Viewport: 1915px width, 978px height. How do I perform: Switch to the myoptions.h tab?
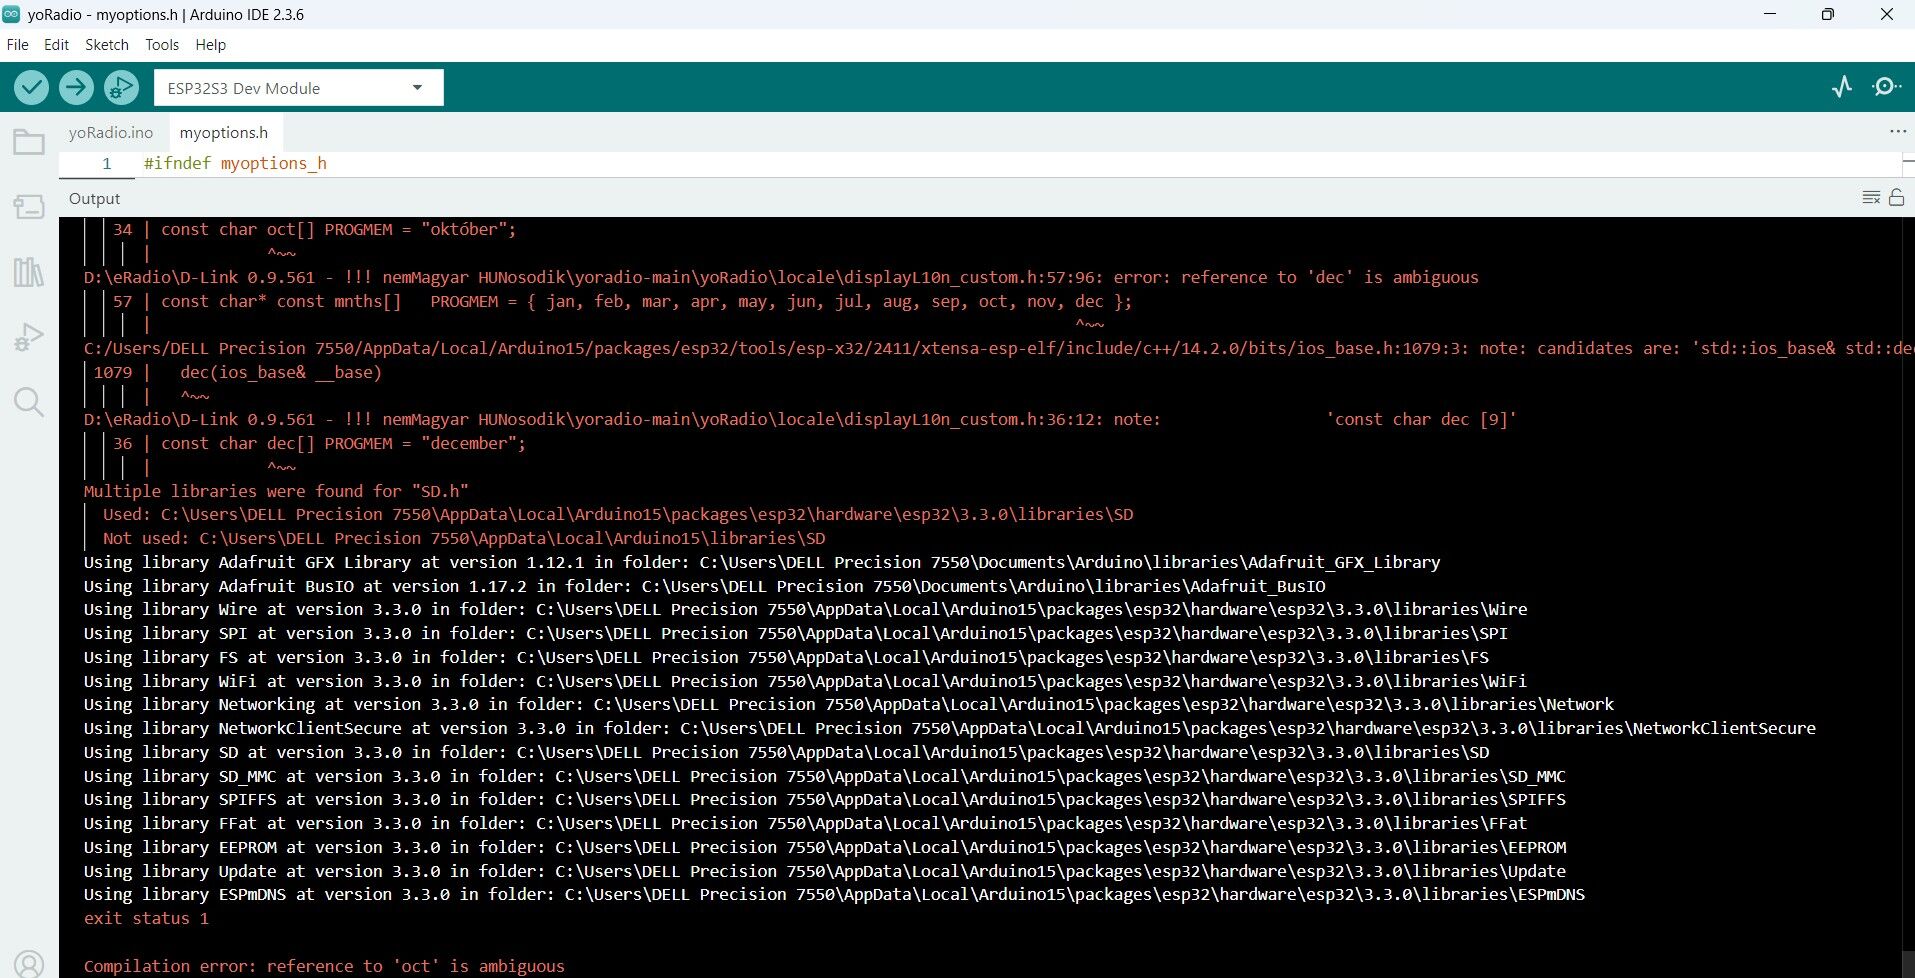(224, 132)
